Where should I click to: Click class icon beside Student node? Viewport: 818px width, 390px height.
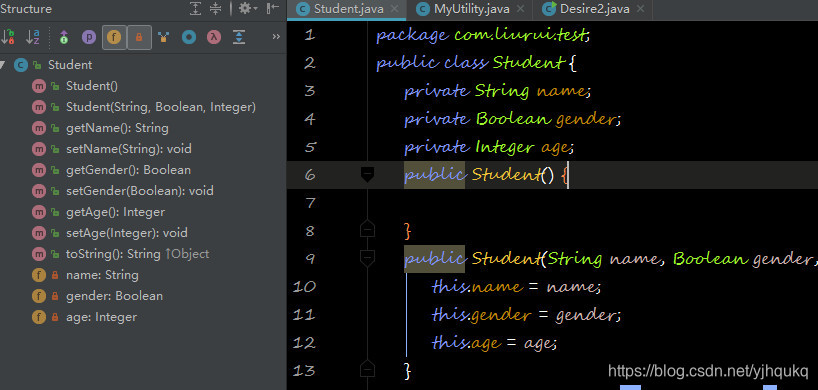click(x=21, y=65)
